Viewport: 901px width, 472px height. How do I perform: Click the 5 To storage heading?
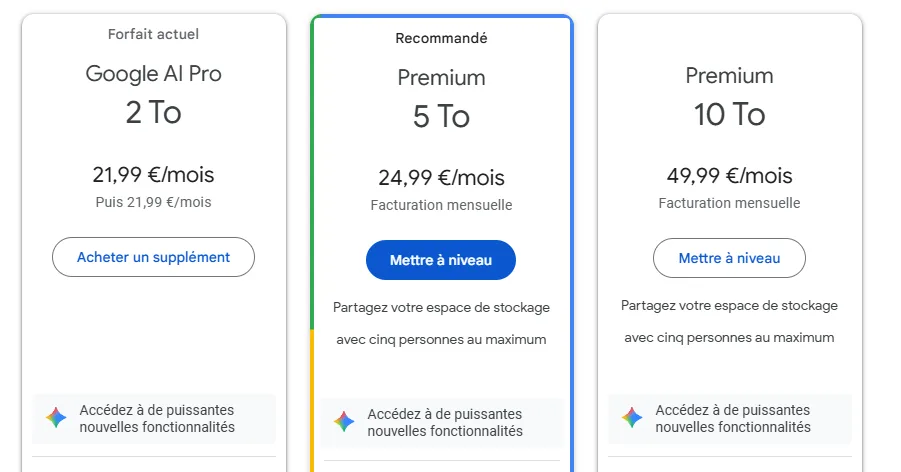[441, 117]
